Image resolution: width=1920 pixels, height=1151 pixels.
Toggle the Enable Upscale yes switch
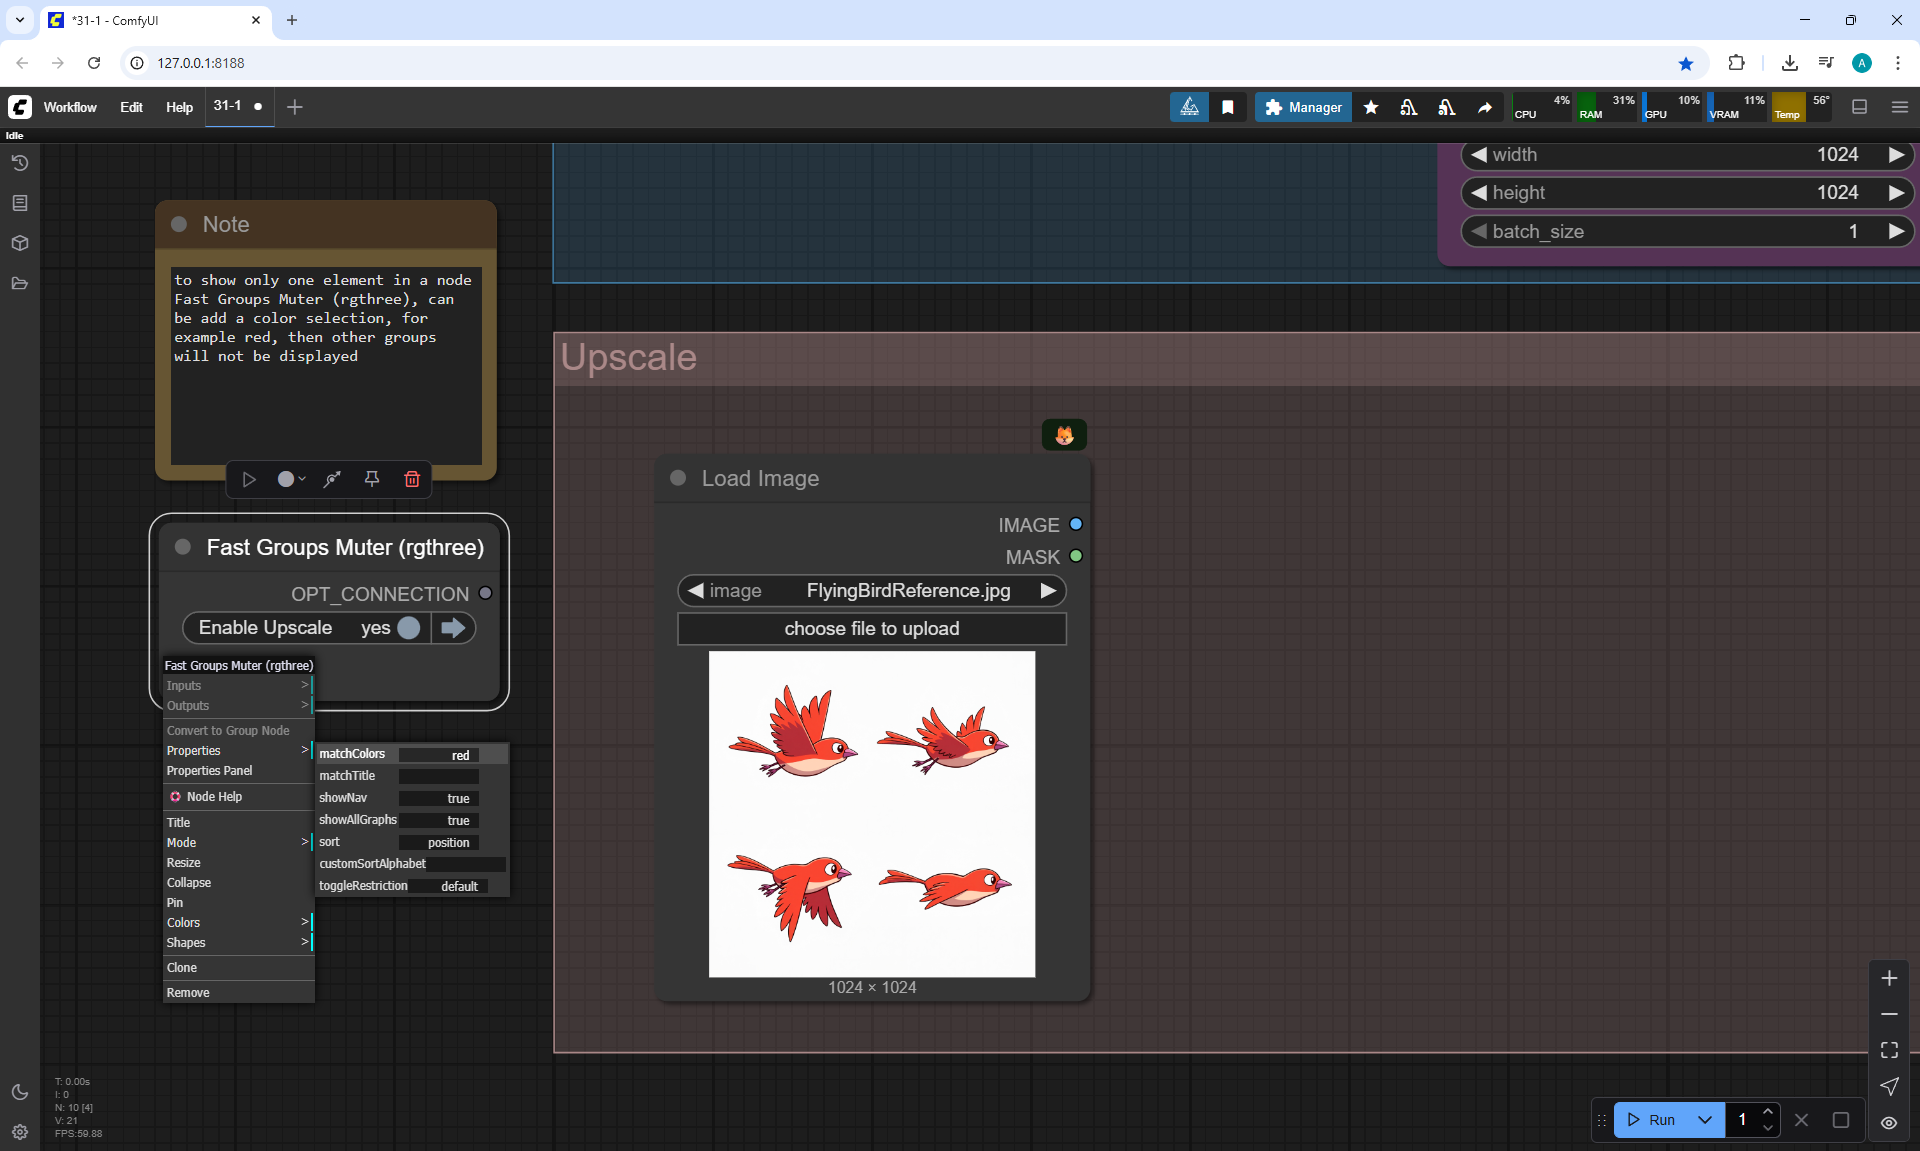(408, 627)
